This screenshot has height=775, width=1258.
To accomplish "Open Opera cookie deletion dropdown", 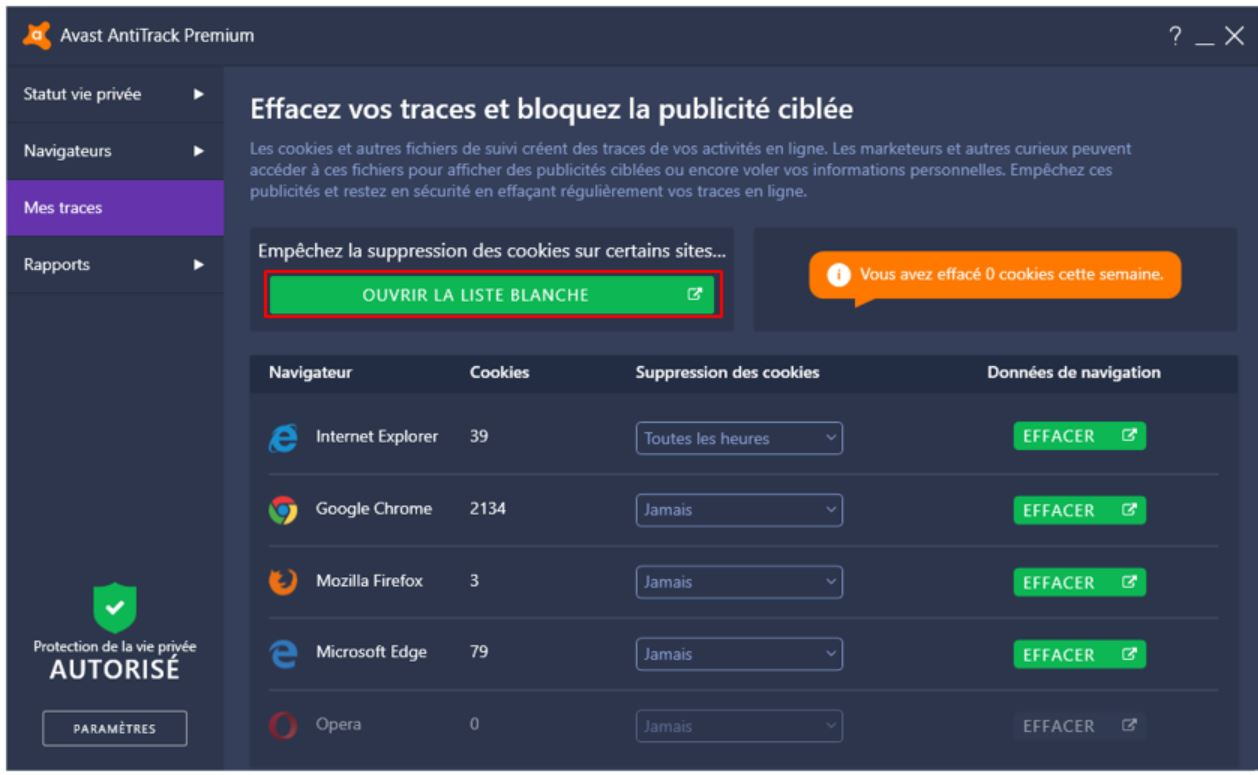I will click(x=739, y=726).
